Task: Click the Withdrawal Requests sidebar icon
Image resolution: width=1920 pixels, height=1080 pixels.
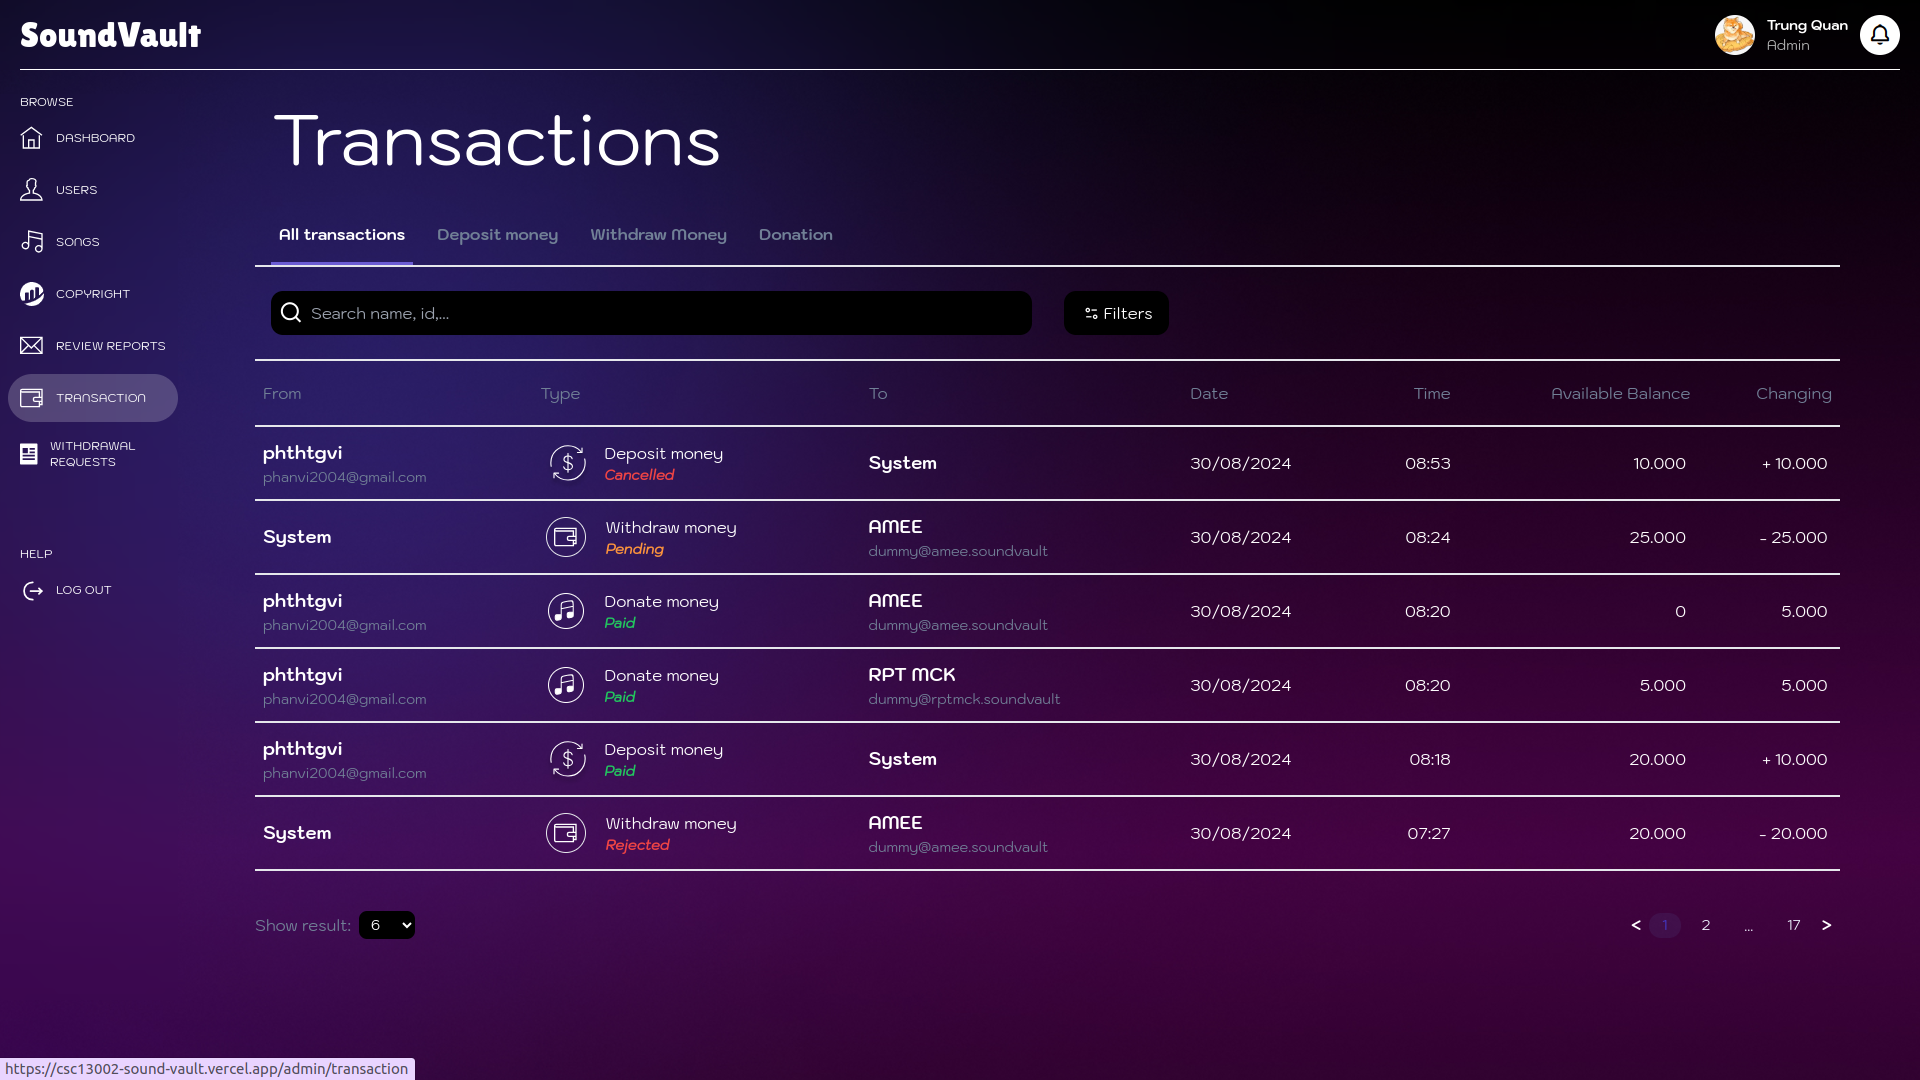Action: point(29,452)
